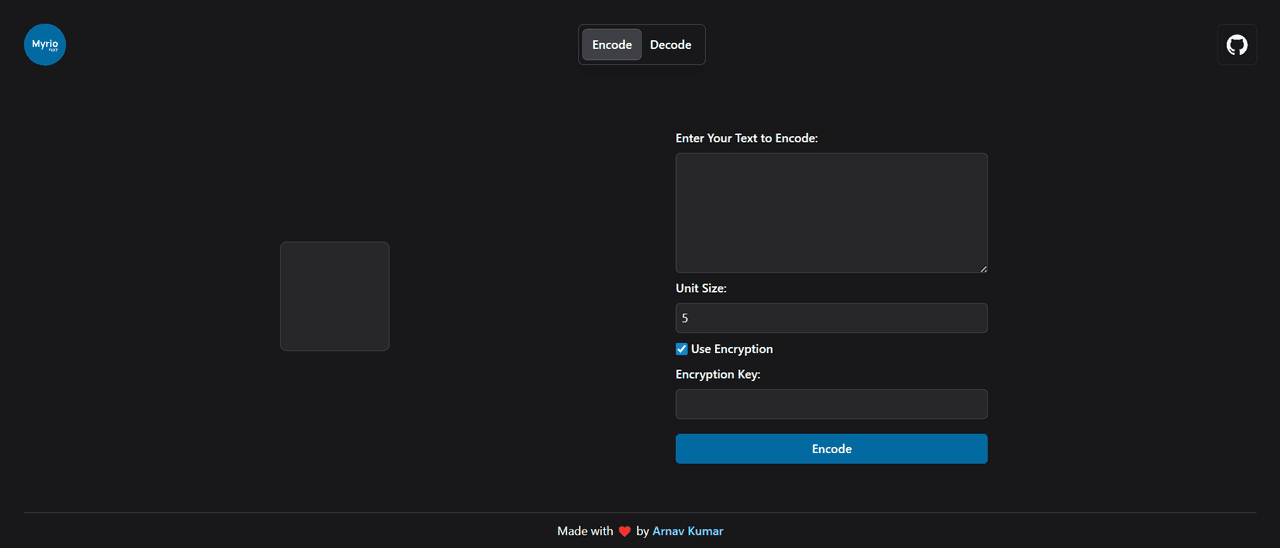Viewport: 1280px width, 548px height.
Task: Open the Arnav Kumar link
Action: point(687,531)
